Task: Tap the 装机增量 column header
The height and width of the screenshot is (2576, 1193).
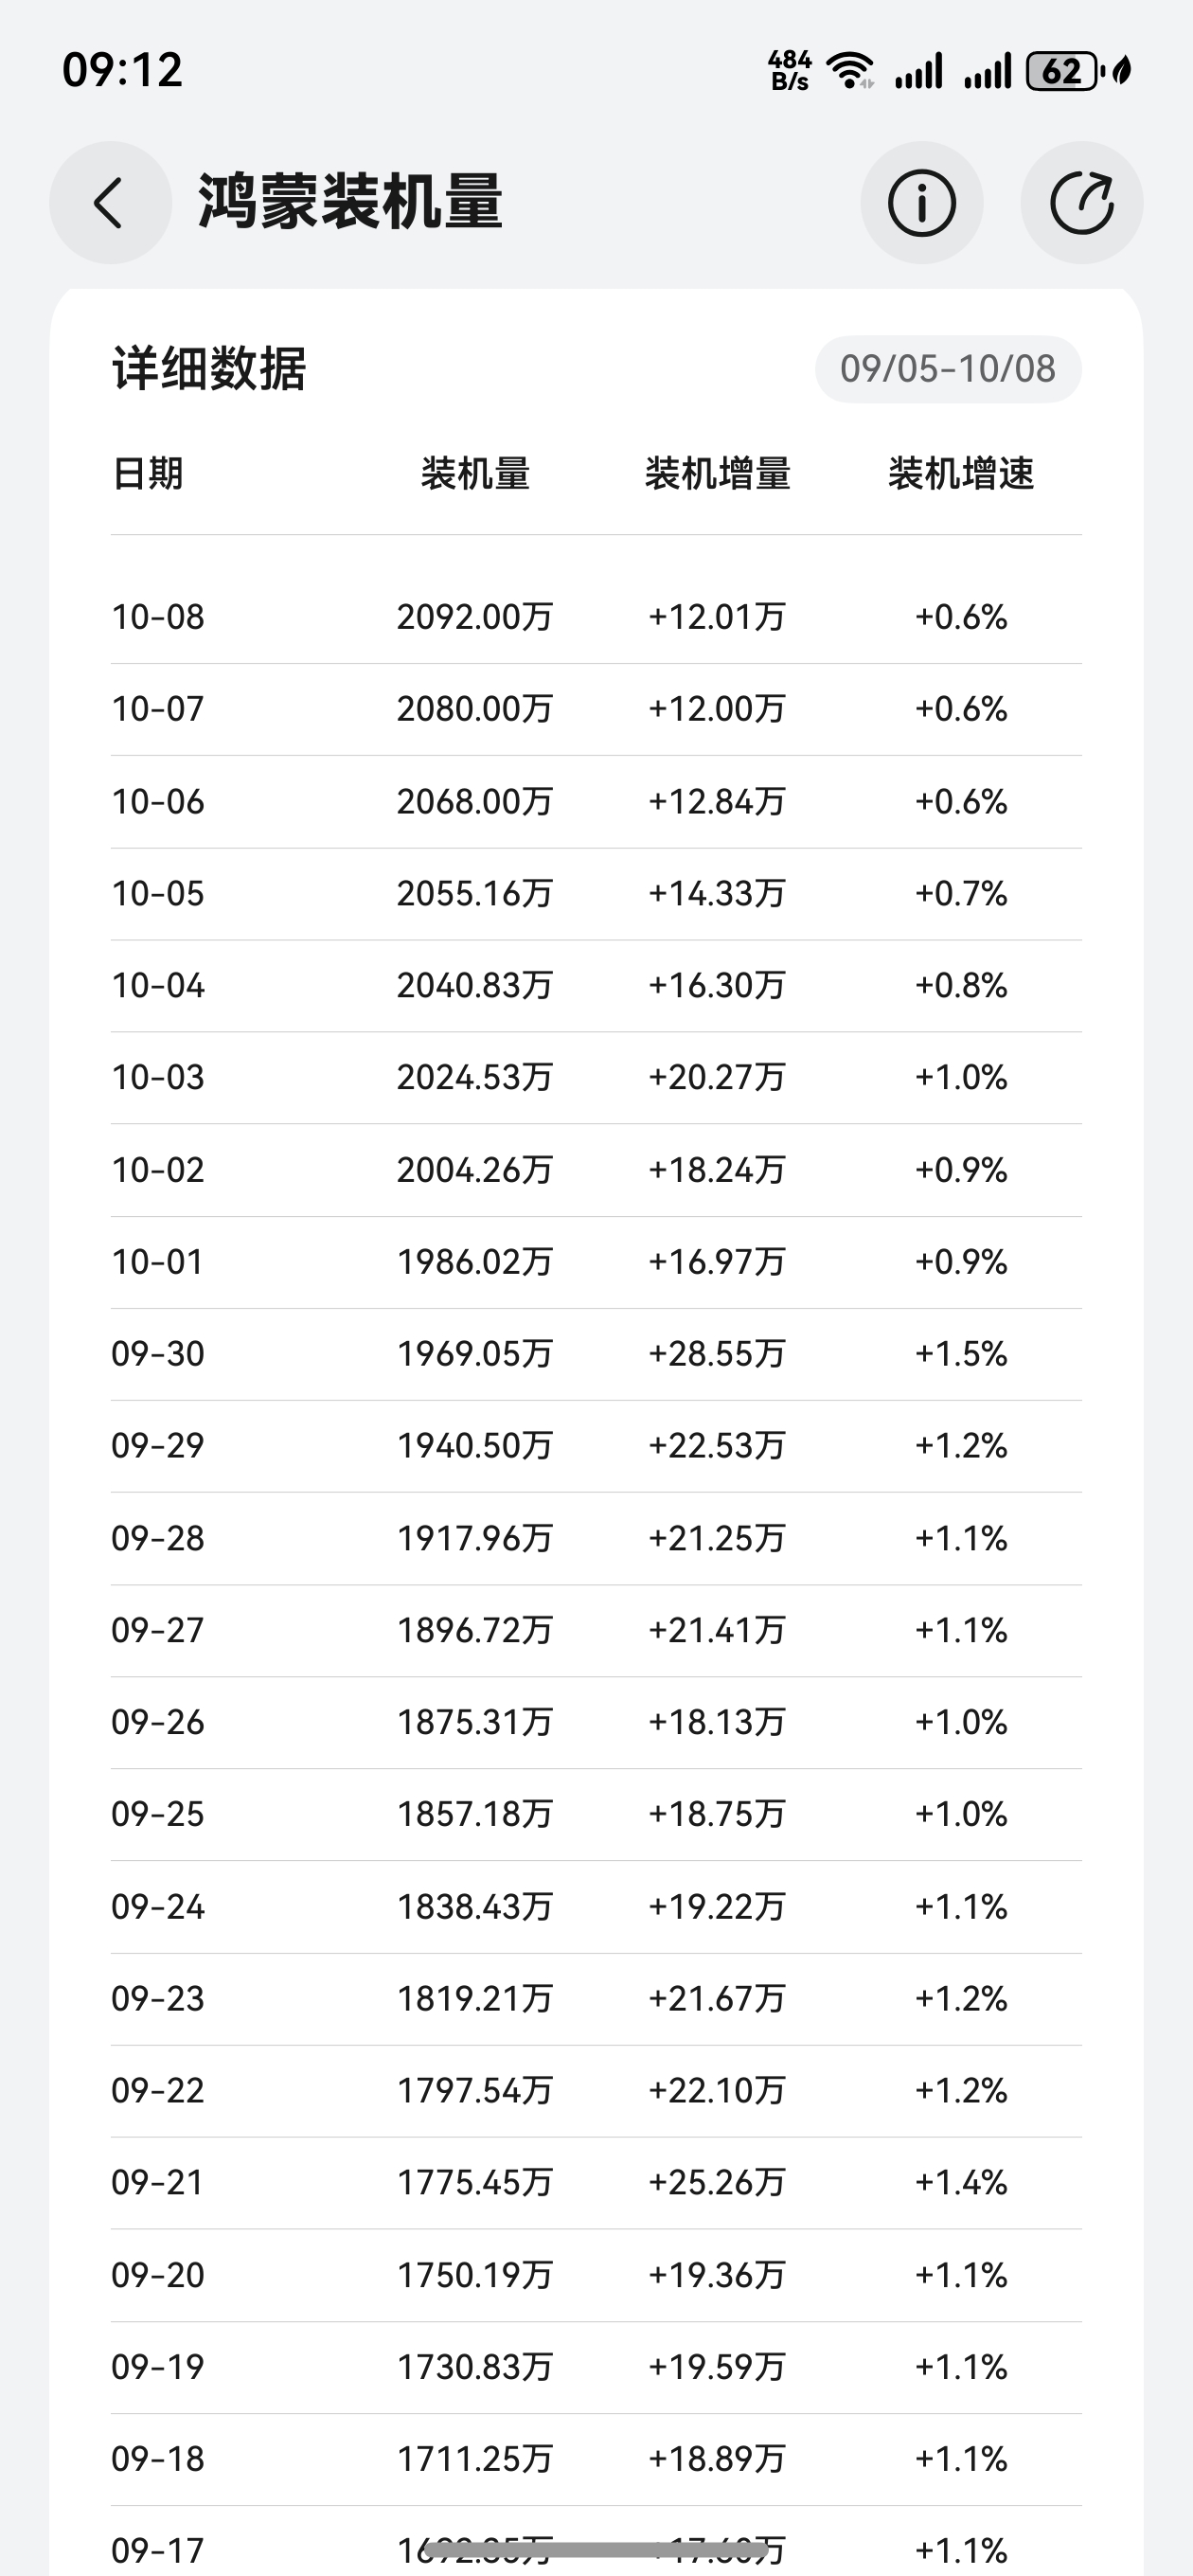Action: 717,473
